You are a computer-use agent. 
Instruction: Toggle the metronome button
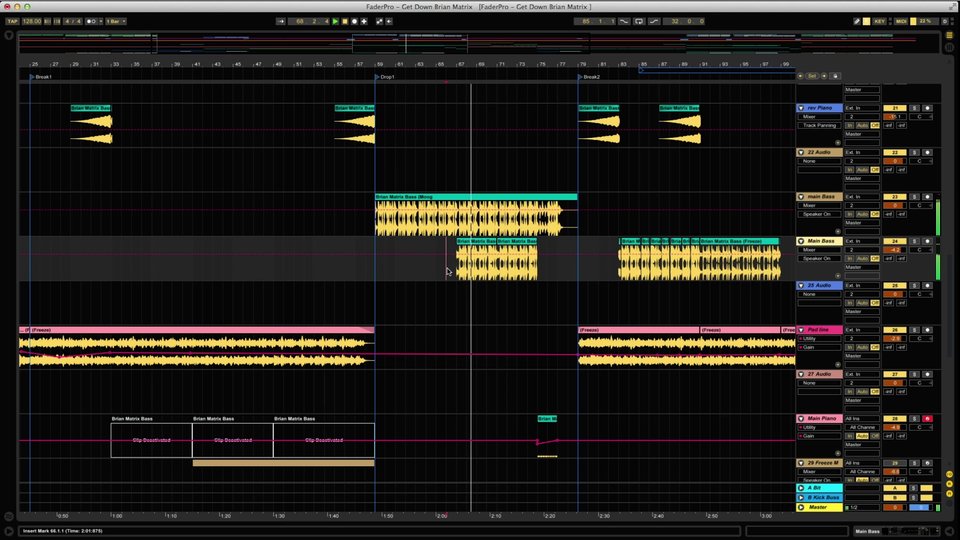click(91, 21)
